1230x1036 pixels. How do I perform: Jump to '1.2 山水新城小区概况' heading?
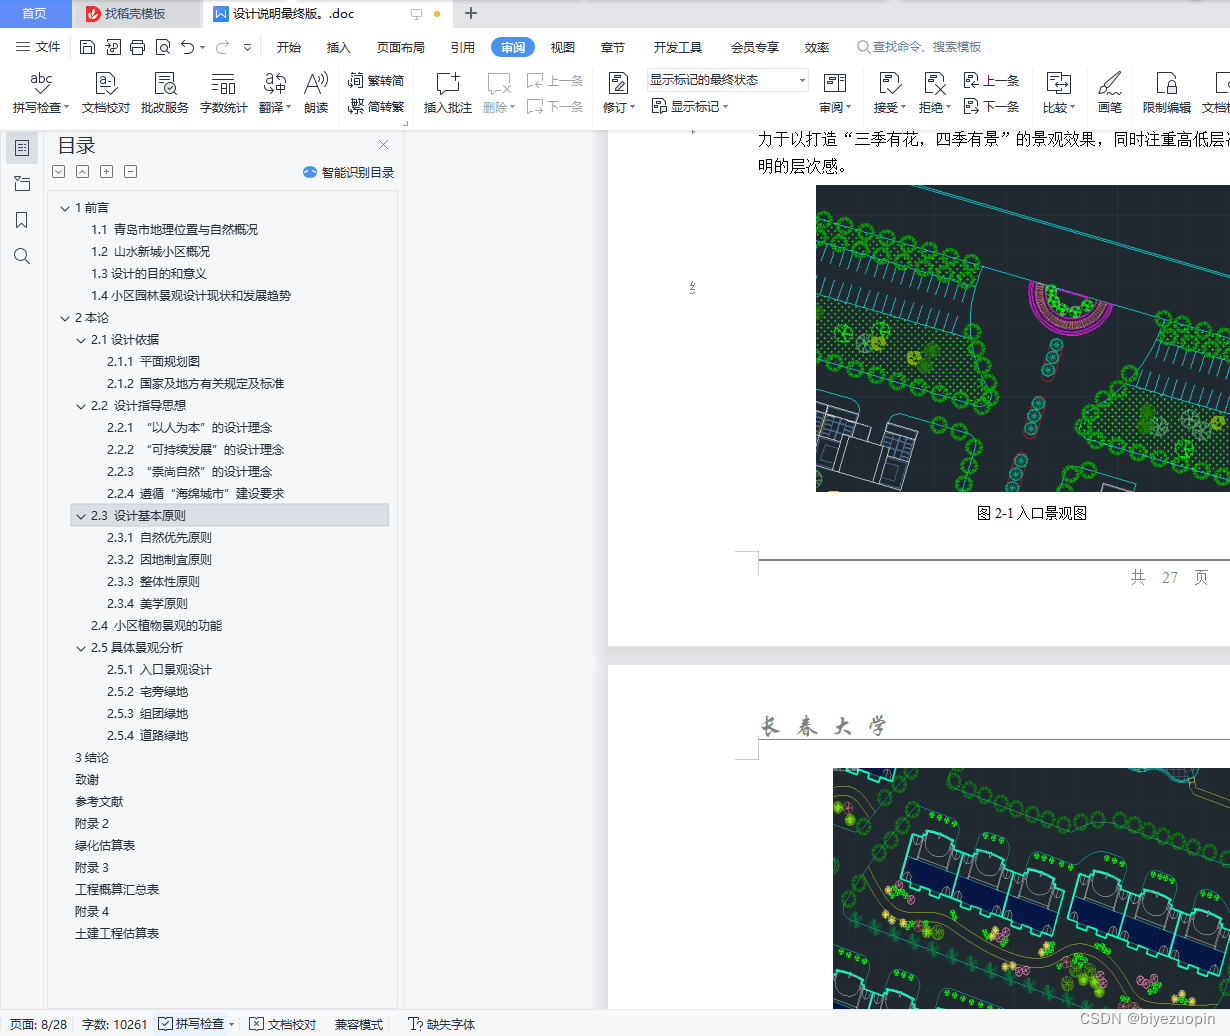tap(151, 252)
